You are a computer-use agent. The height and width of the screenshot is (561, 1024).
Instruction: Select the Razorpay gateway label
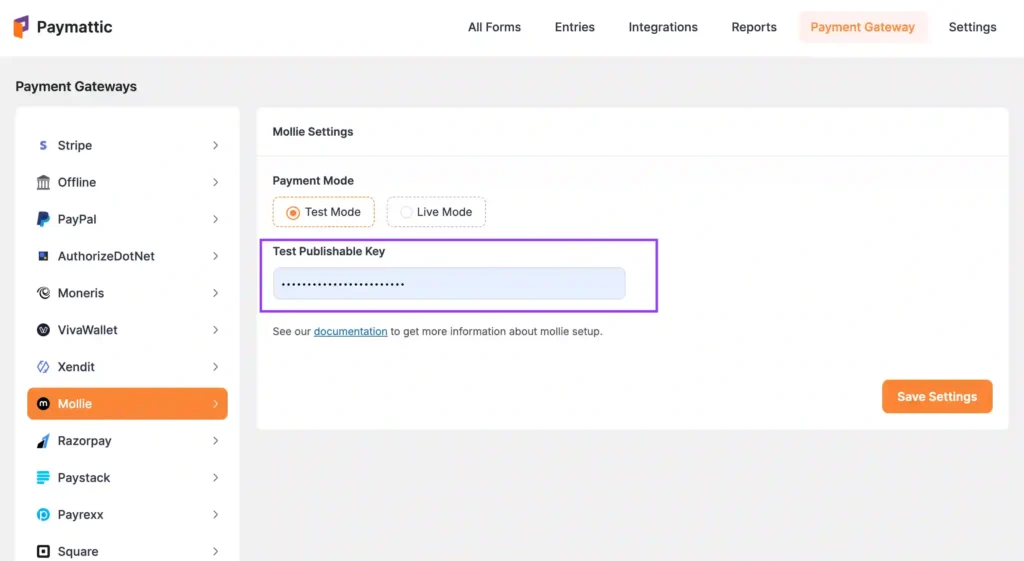pyautogui.click(x=84, y=441)
